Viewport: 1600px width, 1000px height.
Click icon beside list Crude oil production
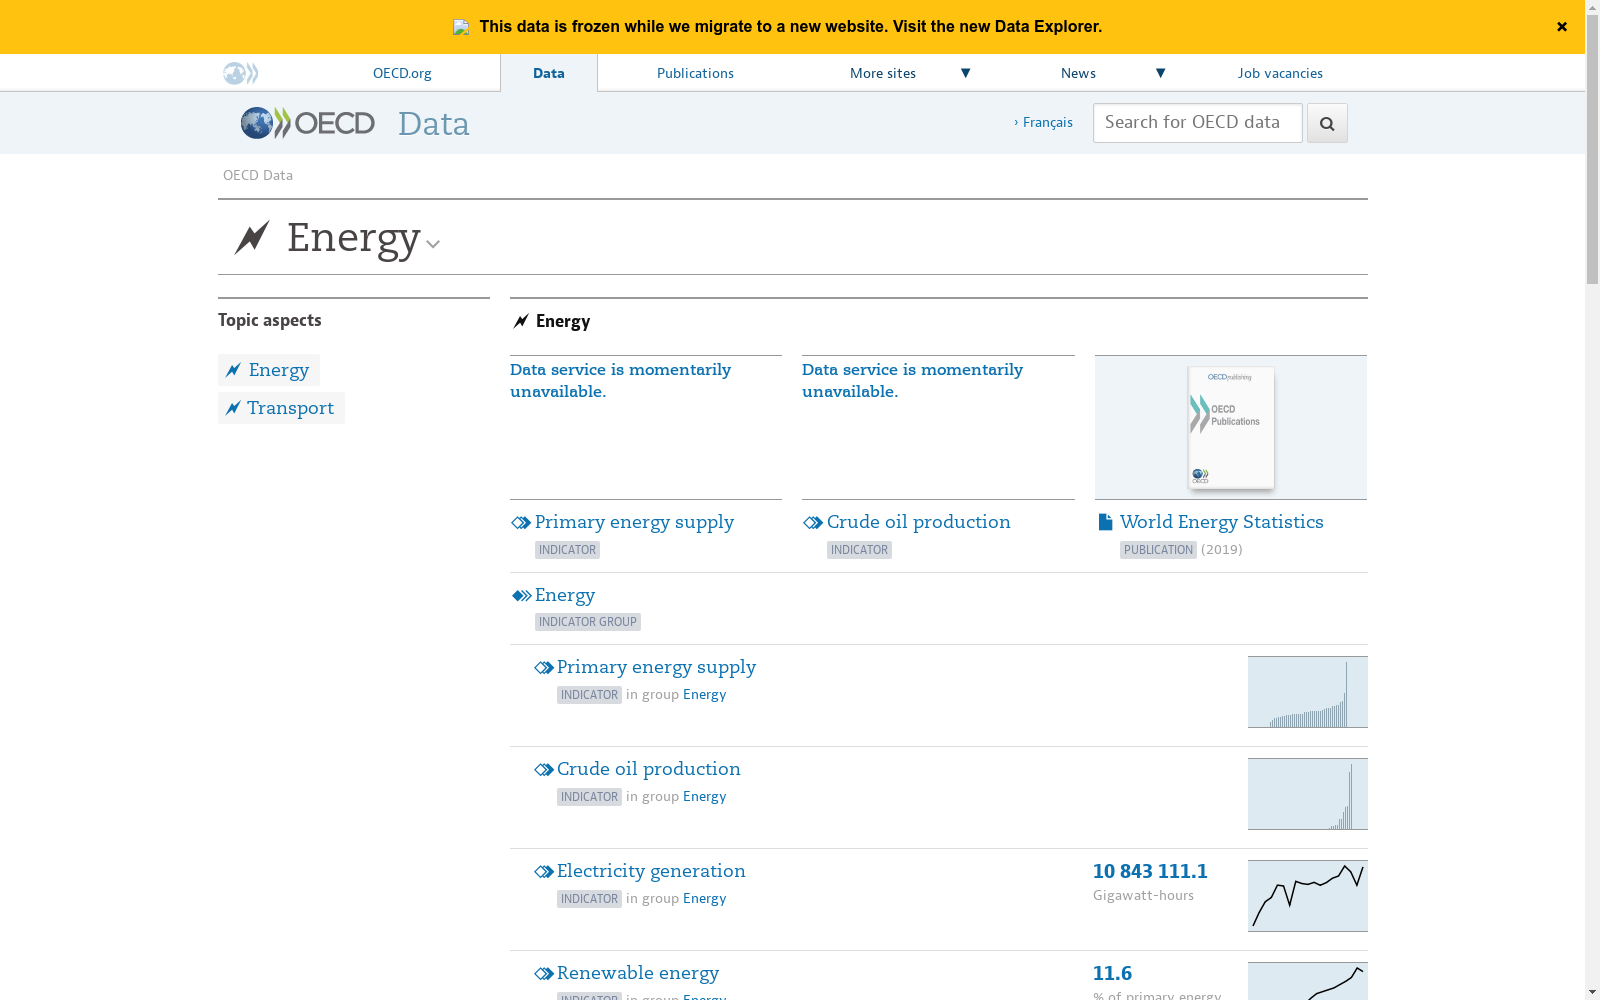544,770
